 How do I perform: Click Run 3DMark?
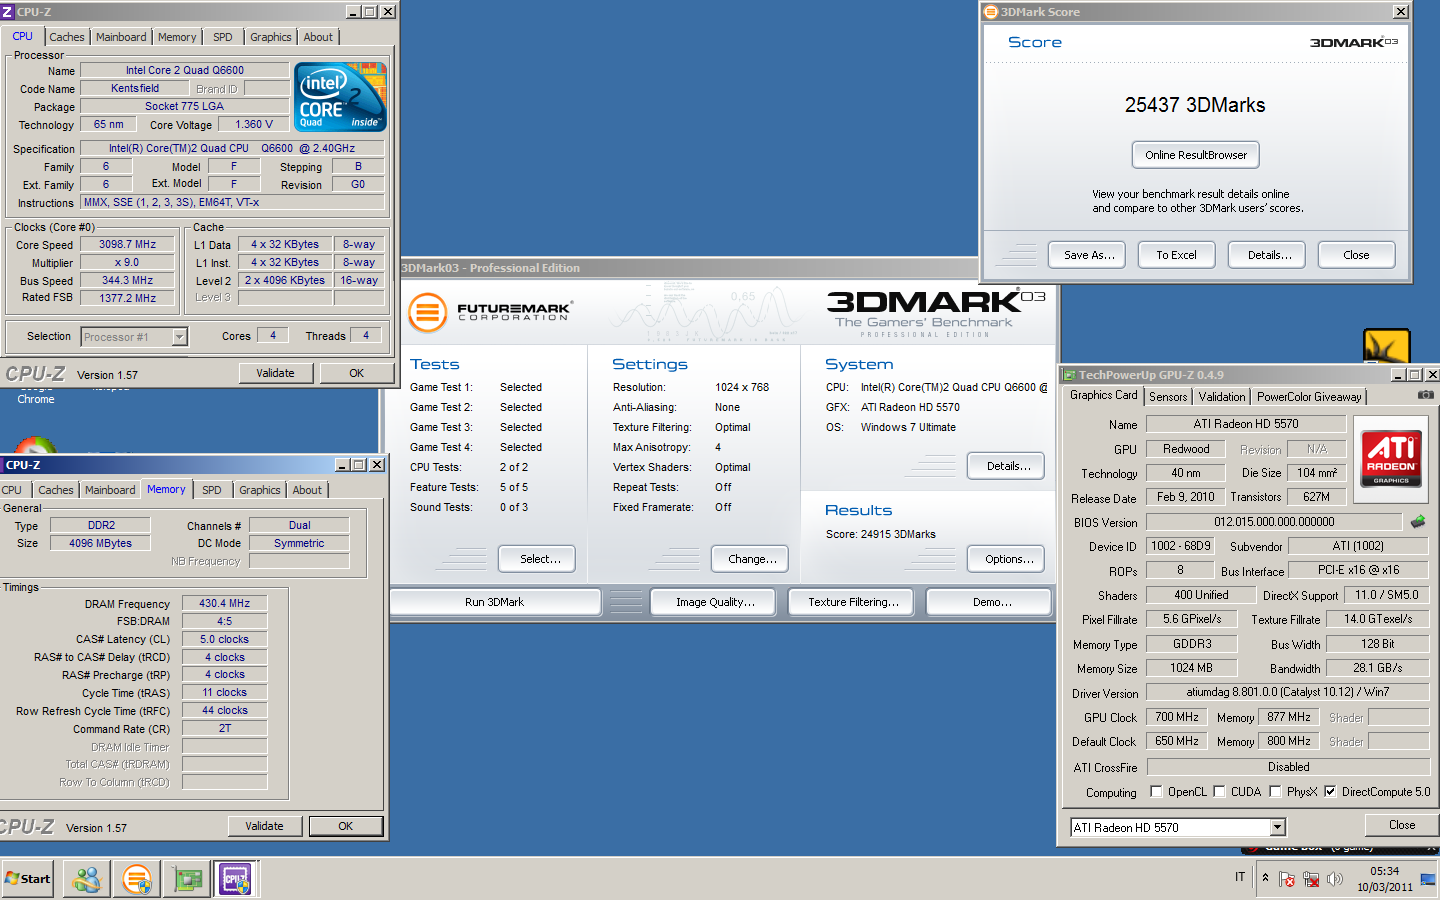click(495, 602)
